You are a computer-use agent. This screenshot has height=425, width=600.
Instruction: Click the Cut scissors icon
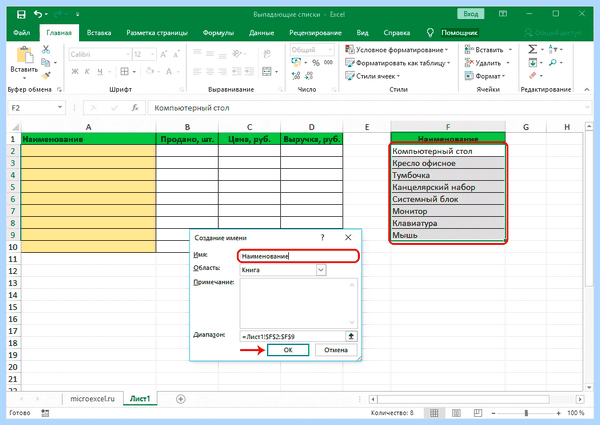pyautogui.click(x=46, y=49)
